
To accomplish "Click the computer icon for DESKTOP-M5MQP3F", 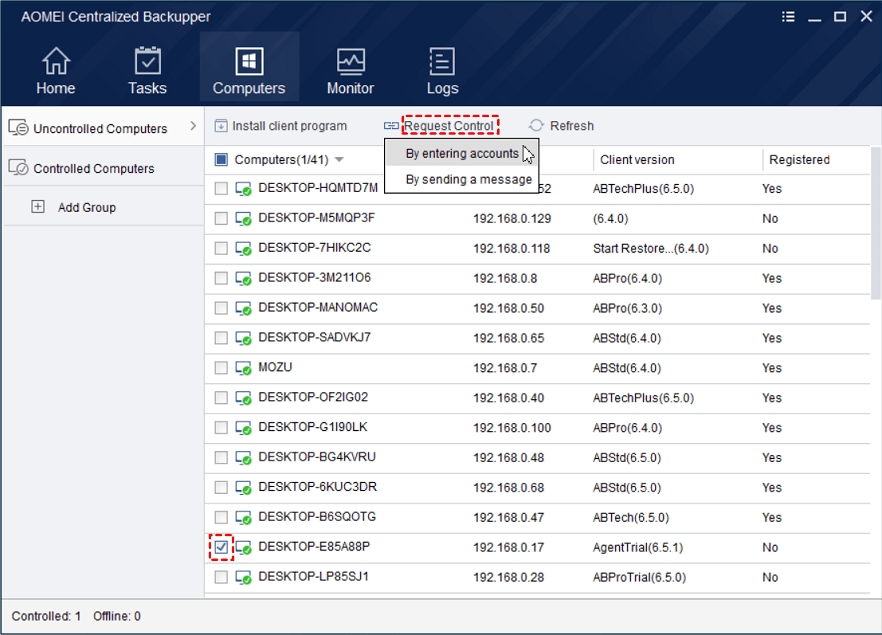I will pos(243,218).
